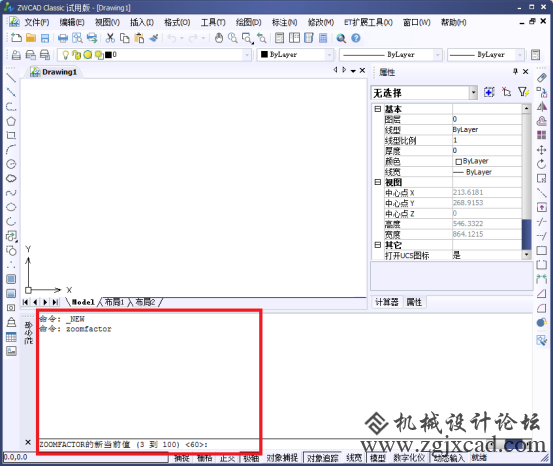Open the Layer Properties Manager icon
The height and width of the screenshot is (466, 553).
(16, 55)
